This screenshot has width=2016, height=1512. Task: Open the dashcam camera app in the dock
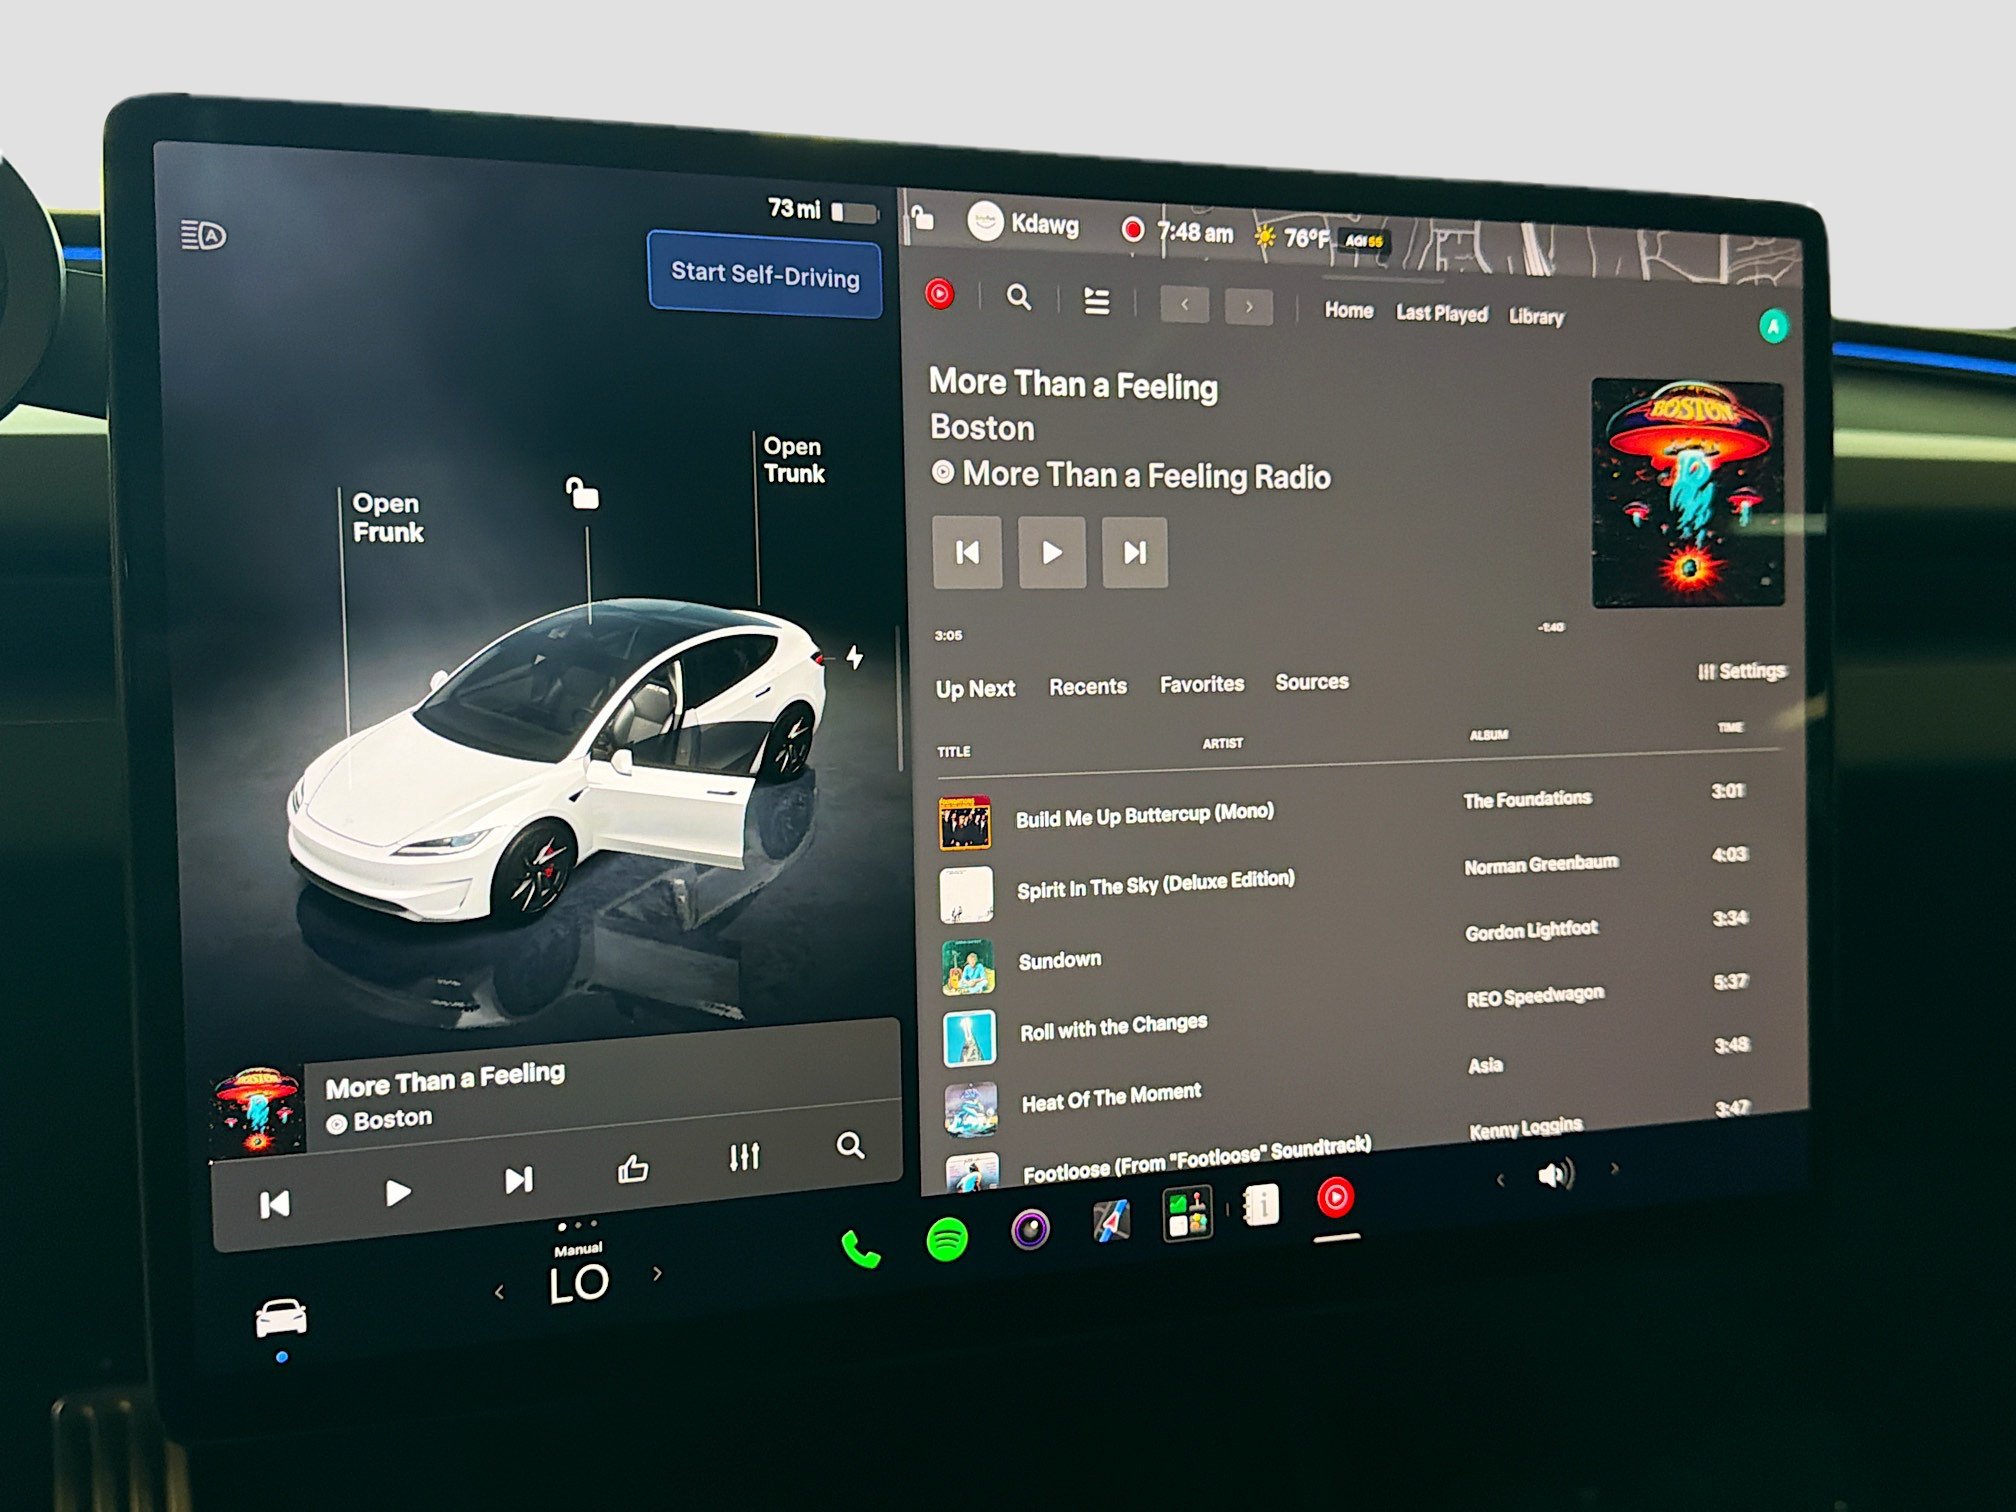1030,1229
